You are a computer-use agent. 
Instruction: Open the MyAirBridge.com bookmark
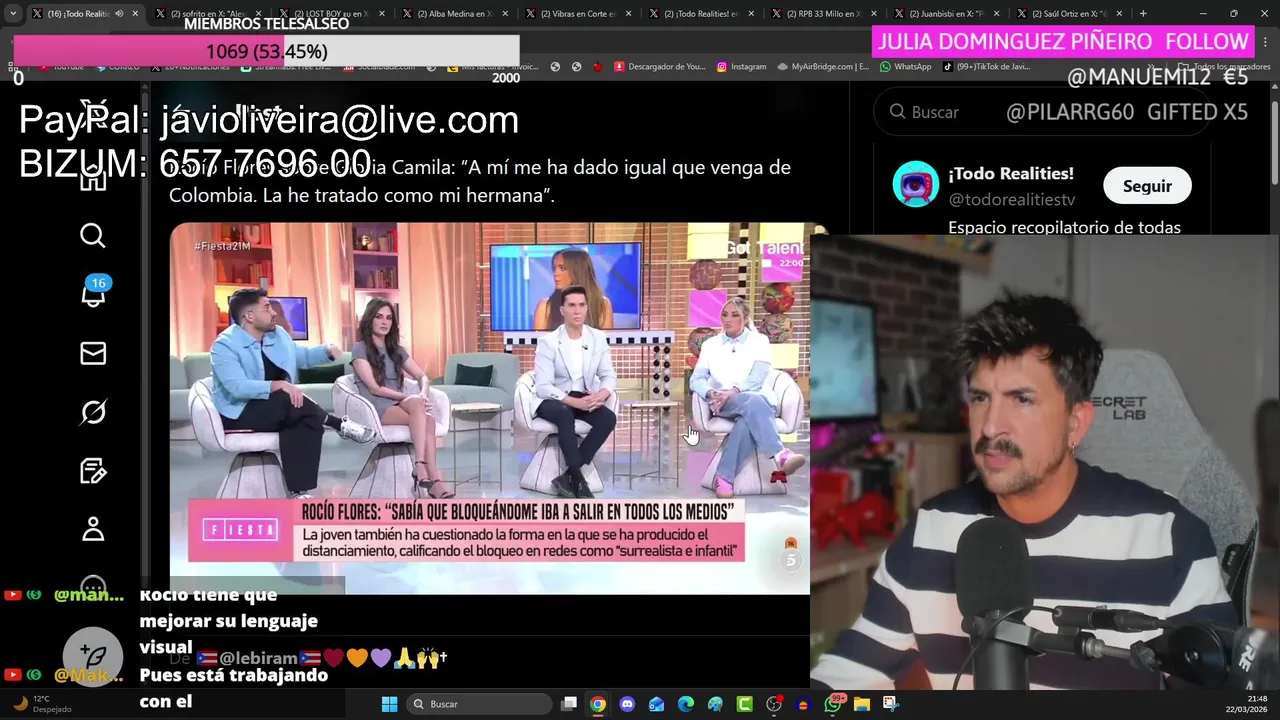pyautogui.click(x=823, y=67)
